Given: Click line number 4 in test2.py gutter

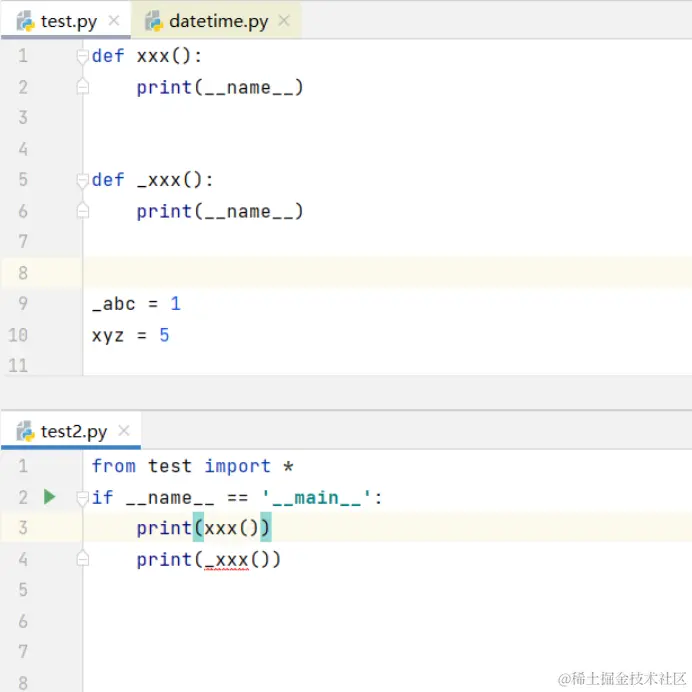Looking at the screenshot, I should point(23,560).
